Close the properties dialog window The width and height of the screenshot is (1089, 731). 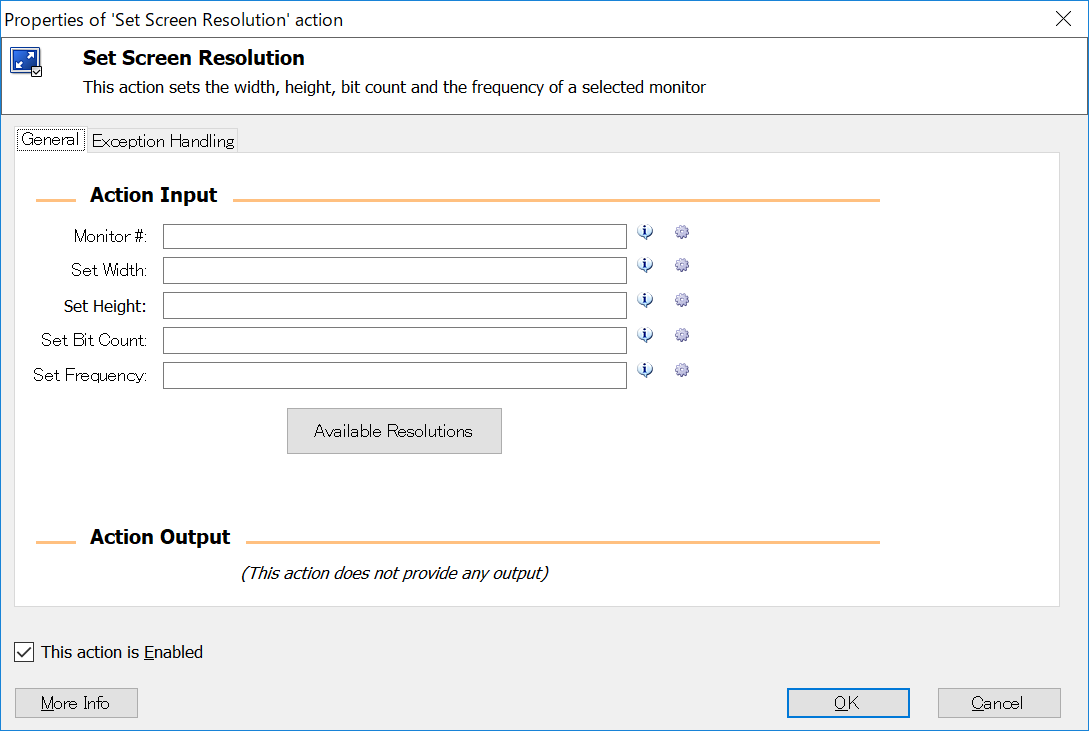(1064, 19)
